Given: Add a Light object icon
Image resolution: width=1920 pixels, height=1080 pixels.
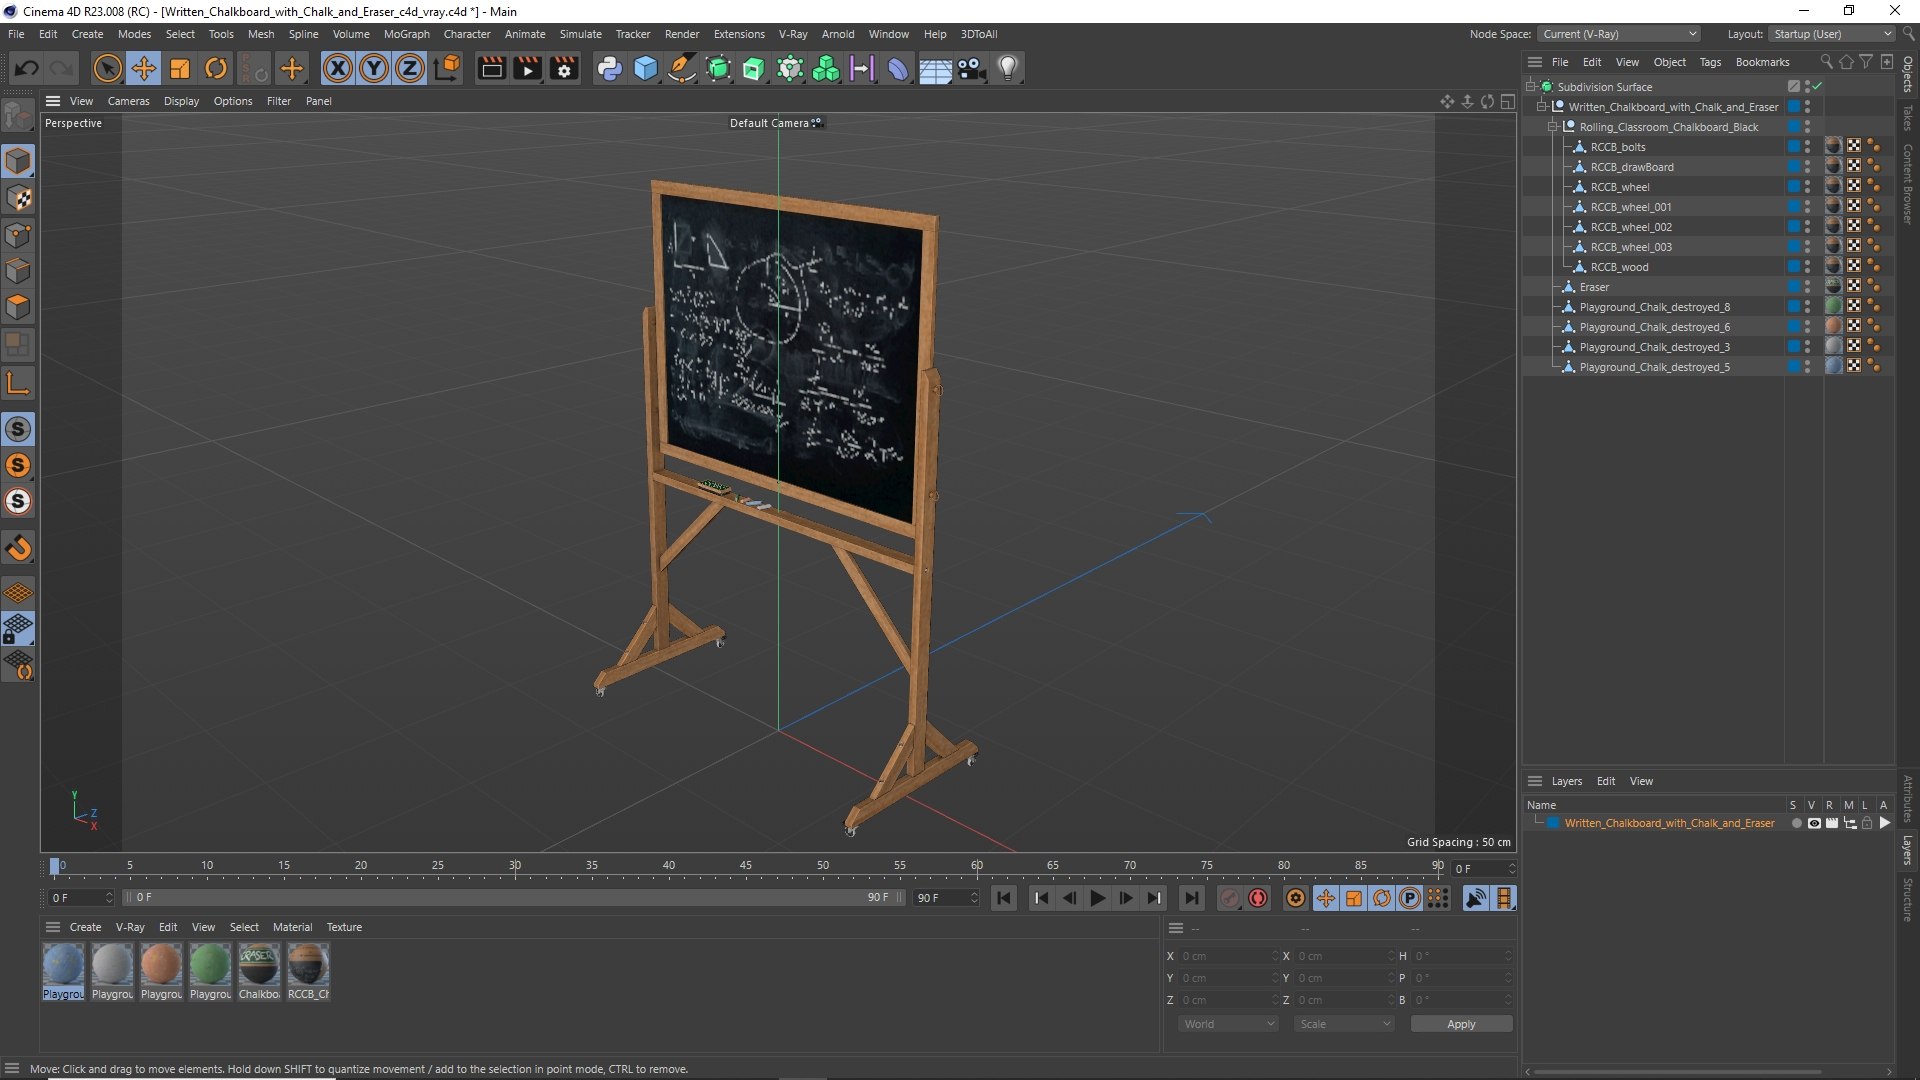Looking at the screenshot, I should coord(1008,69).
